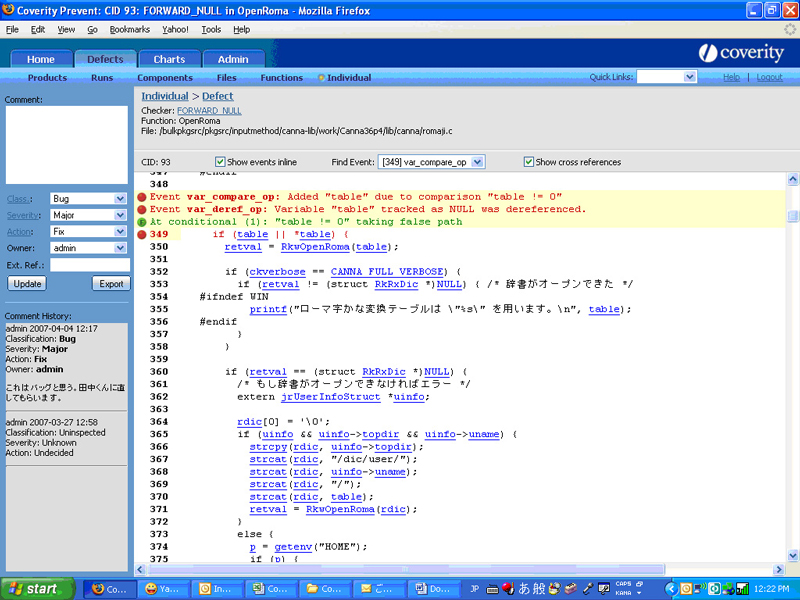Viewport: 800px width, 600px height.
Task: Open the Yahoo! menu
Action: tap(176, 30)
